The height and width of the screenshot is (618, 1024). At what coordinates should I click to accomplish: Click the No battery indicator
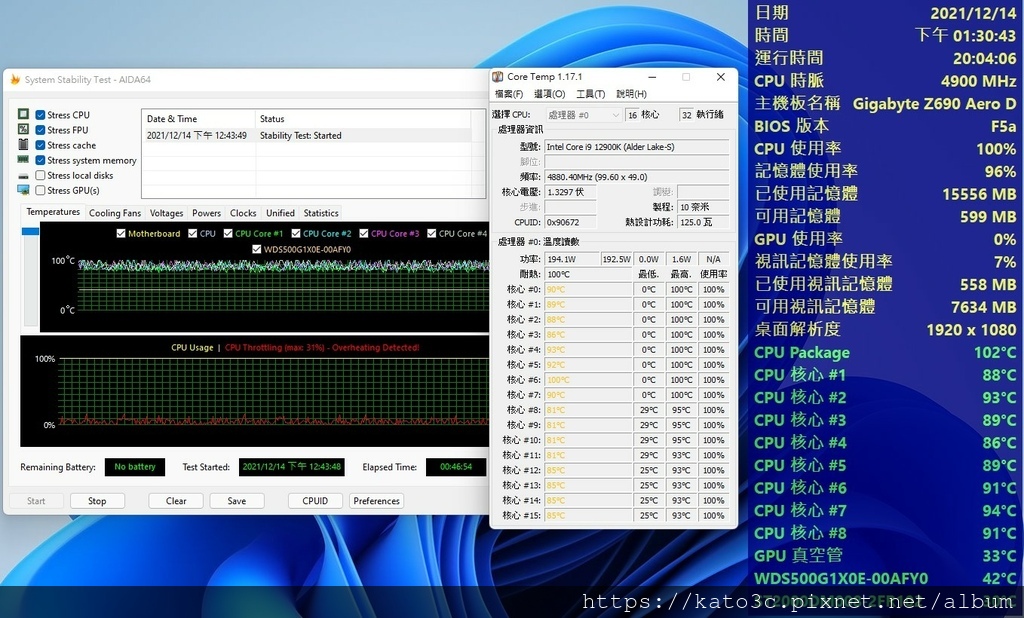[x=135, y=467]
